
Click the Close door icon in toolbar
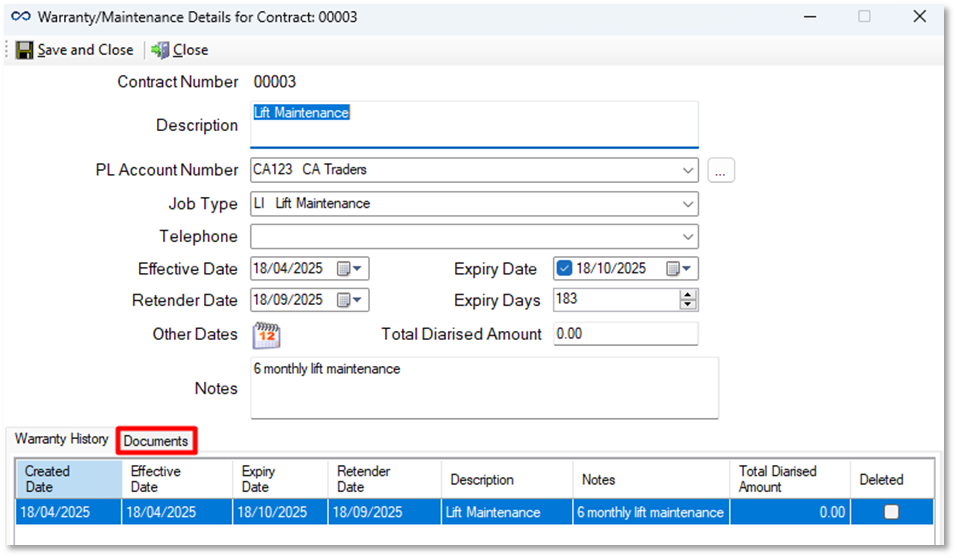click(160, 50)
